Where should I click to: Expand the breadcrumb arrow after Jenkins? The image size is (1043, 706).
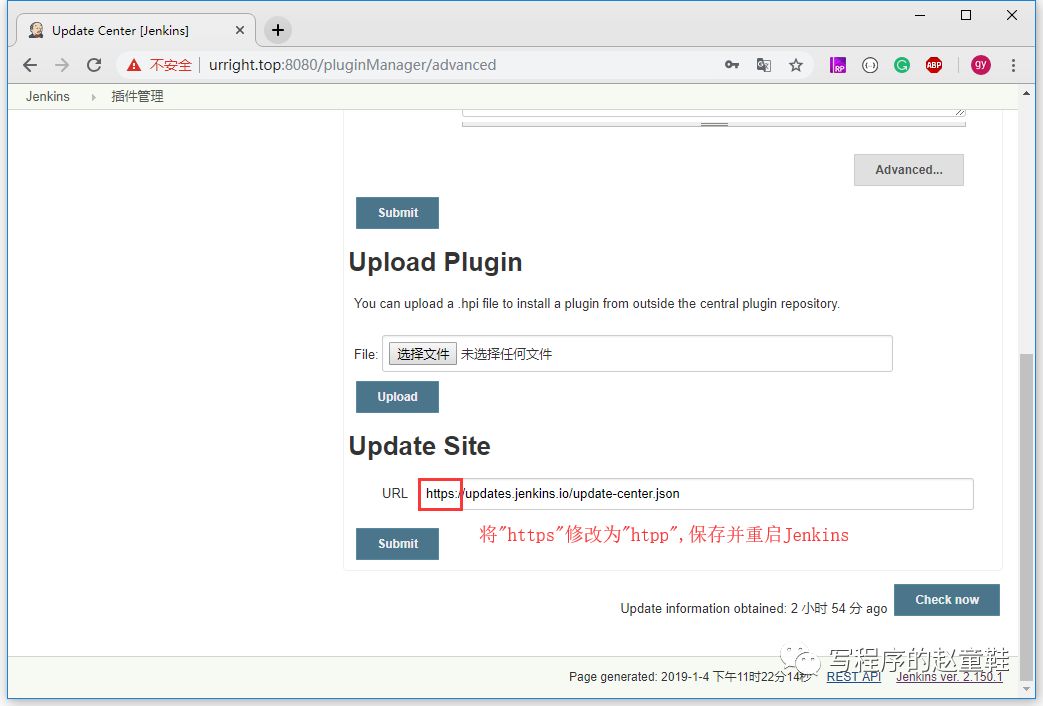[x=93, y=97]
